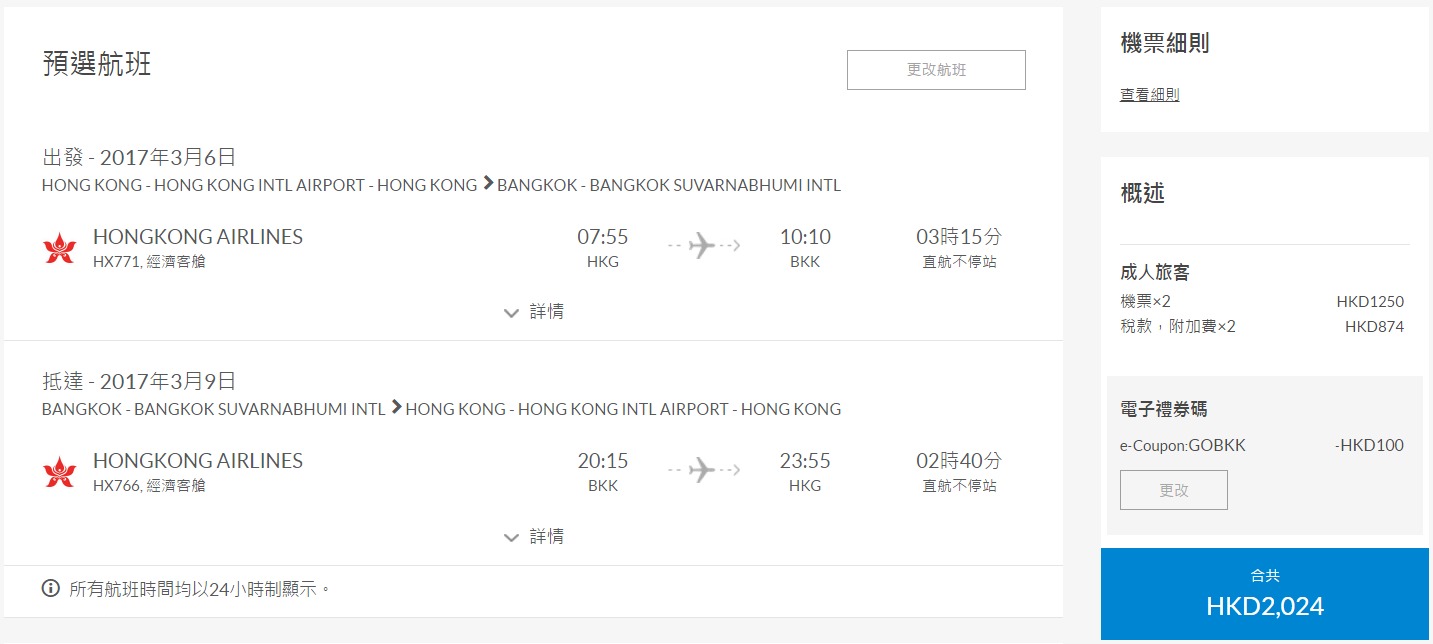Click the 更改航班 button
This screenshot has height=644, width=1433.
[x=936, y=70]
